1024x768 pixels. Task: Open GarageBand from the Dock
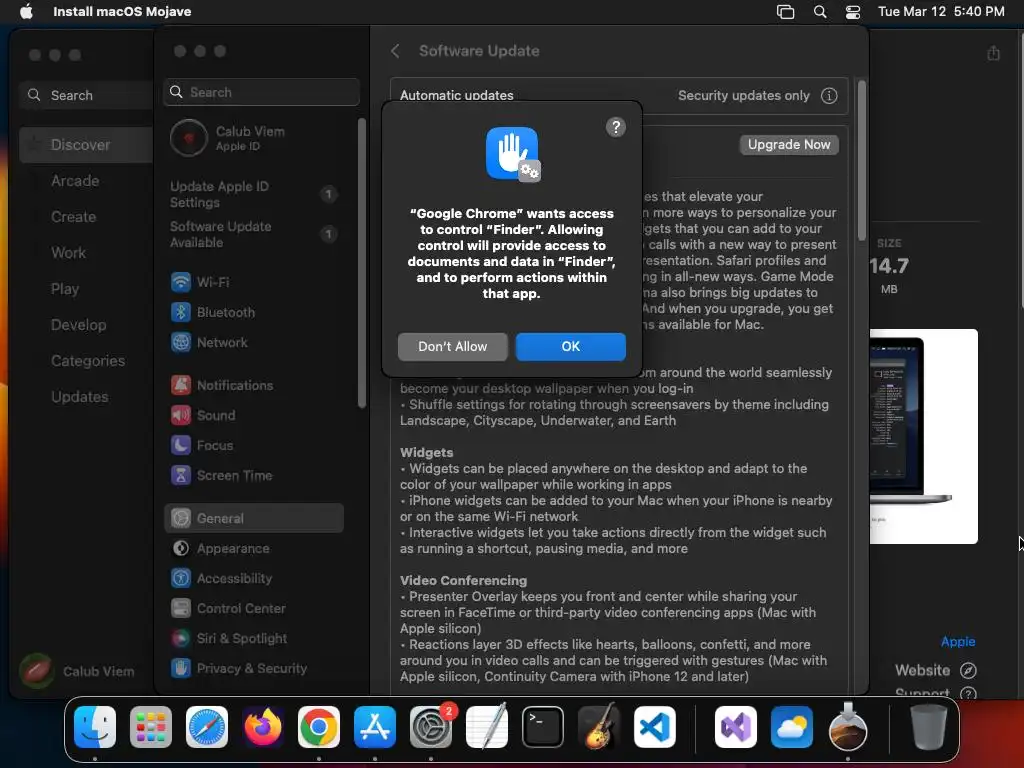click(x=599, y=727)
